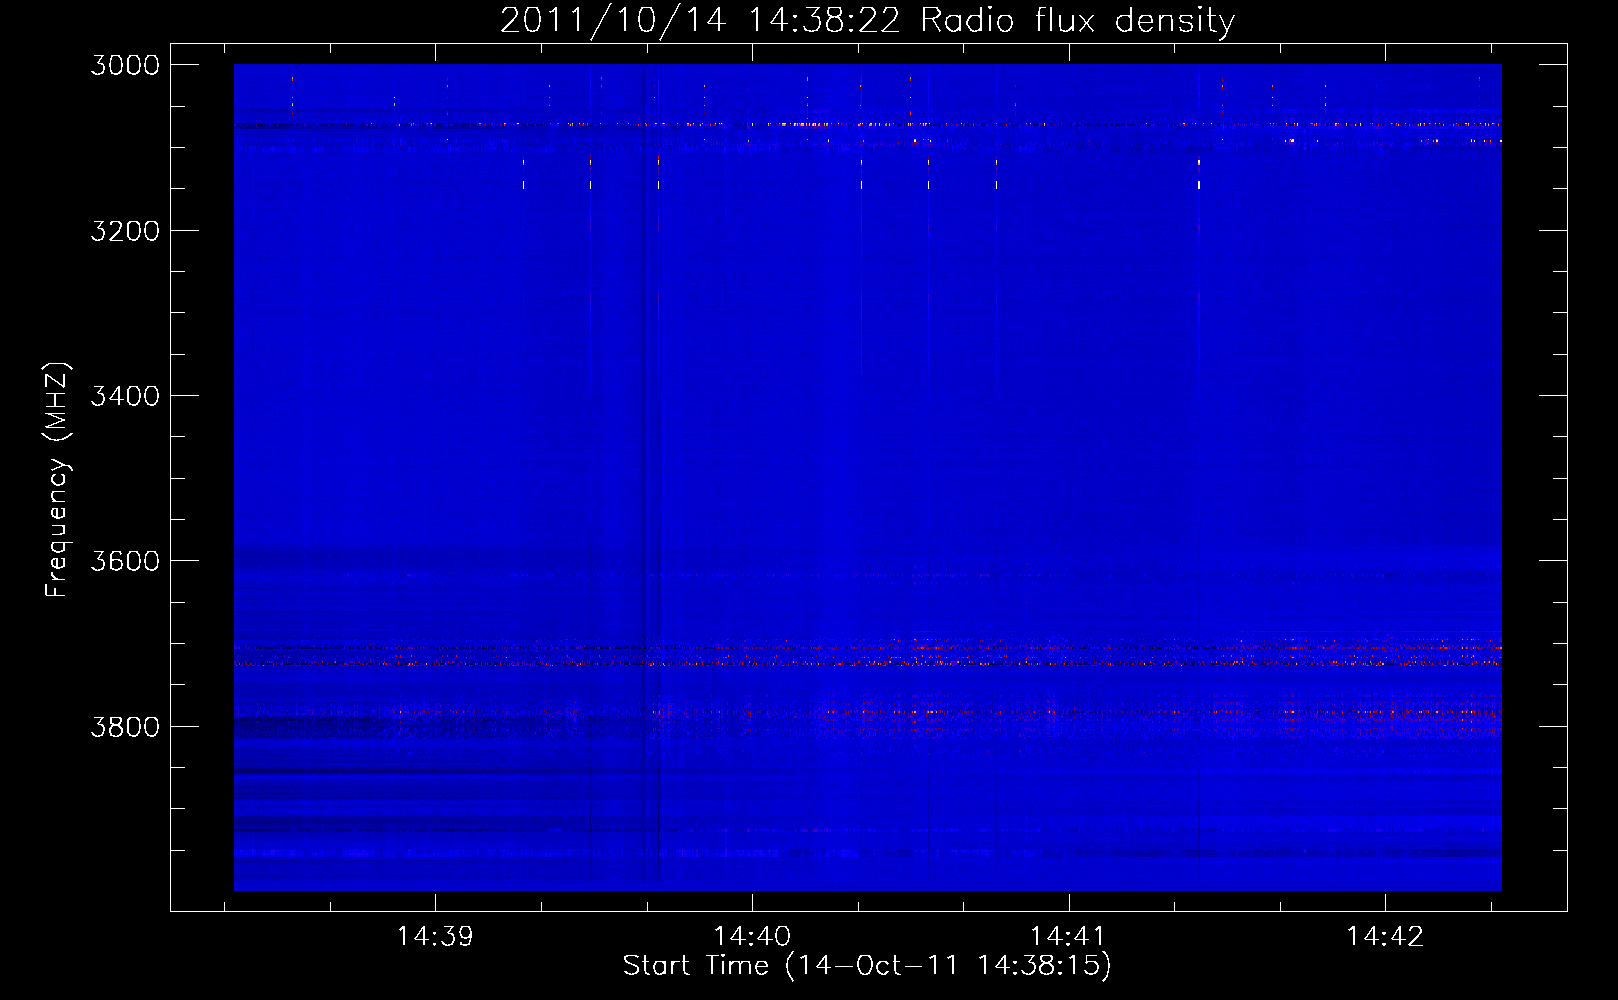1618x1000 pixels.
Task: Click the 3800 frequency tick label
Action: point(125,727)
